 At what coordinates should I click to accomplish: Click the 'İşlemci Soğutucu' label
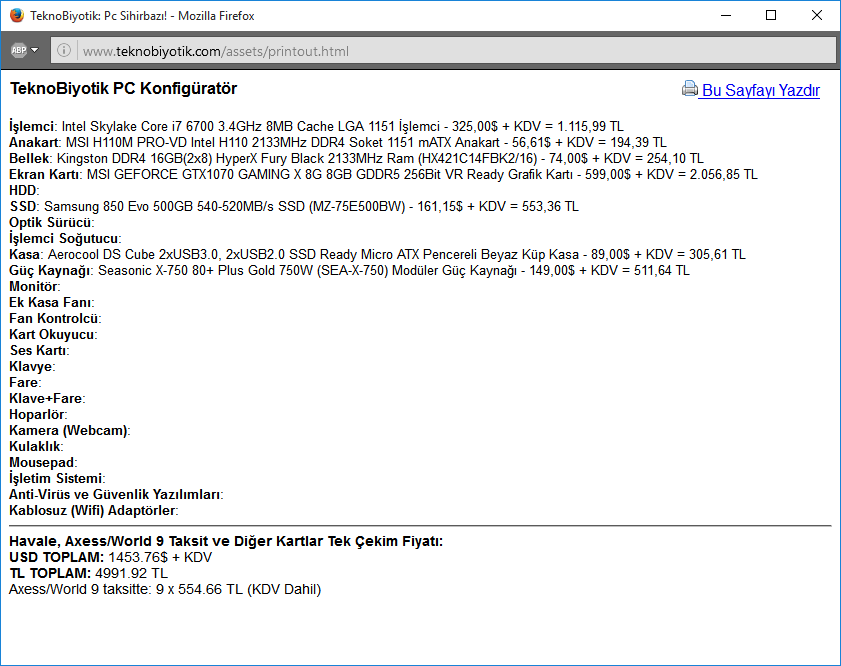click(x=65, y=239)
